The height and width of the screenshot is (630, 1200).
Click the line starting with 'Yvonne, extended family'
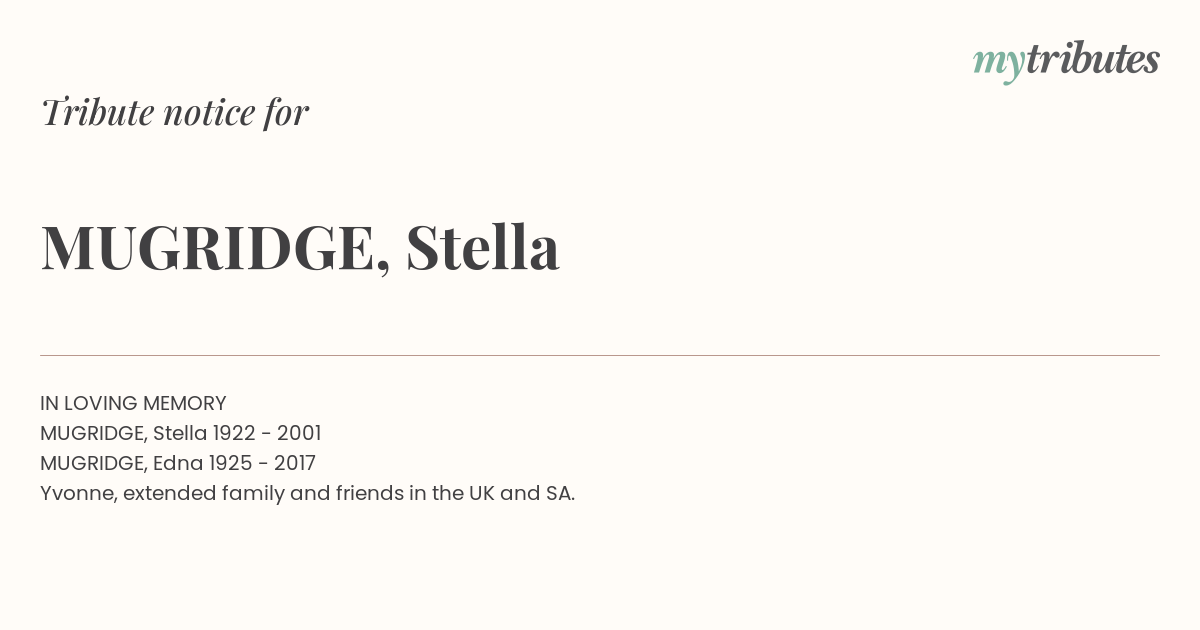[x=308, y=494]
